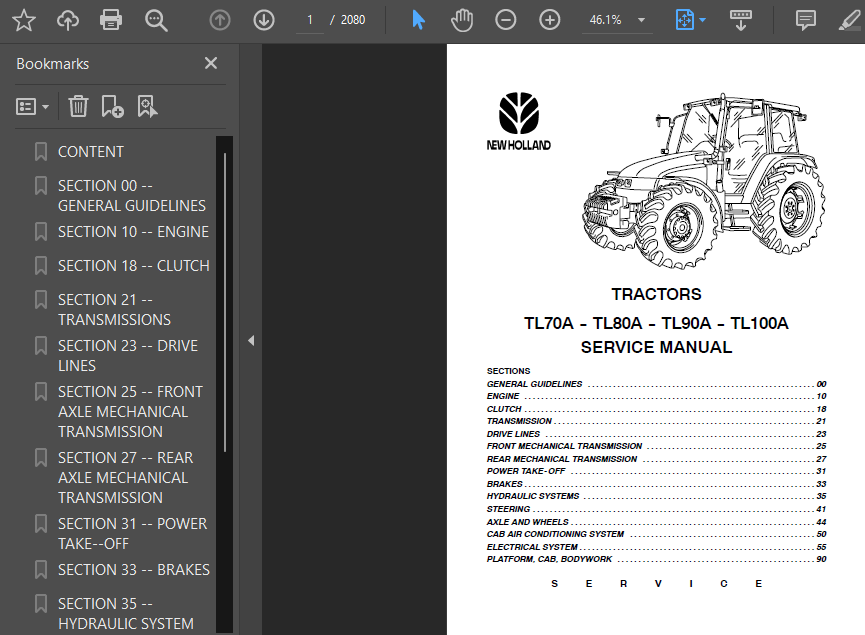Click the 'GENERAL GUIDELINES' contents line
The height and width of the screenshot is (635, 865).
pyautogui.click(x=656, y=384)
